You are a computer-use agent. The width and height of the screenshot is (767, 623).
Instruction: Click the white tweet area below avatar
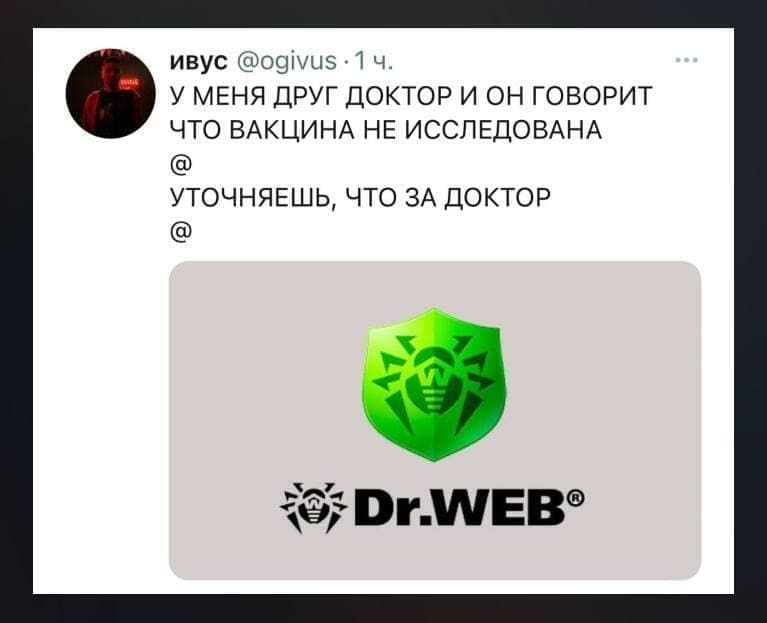pos(100,362)
